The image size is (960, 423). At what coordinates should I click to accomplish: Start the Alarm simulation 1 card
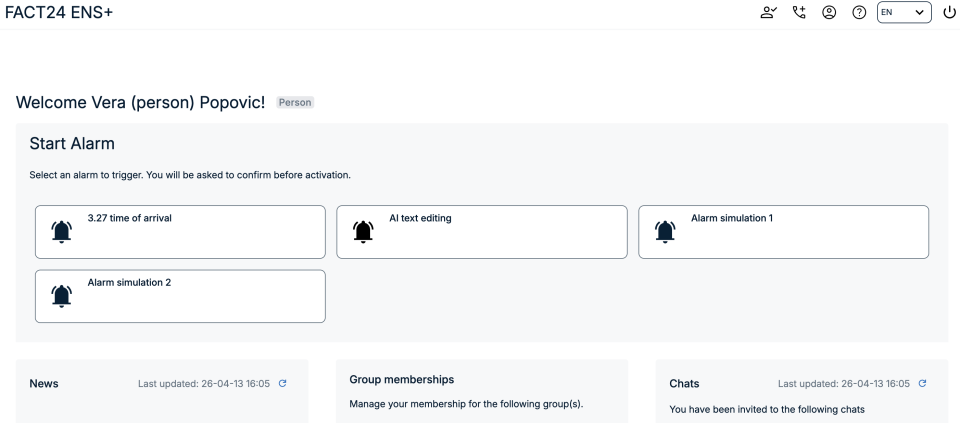(783, 232)
